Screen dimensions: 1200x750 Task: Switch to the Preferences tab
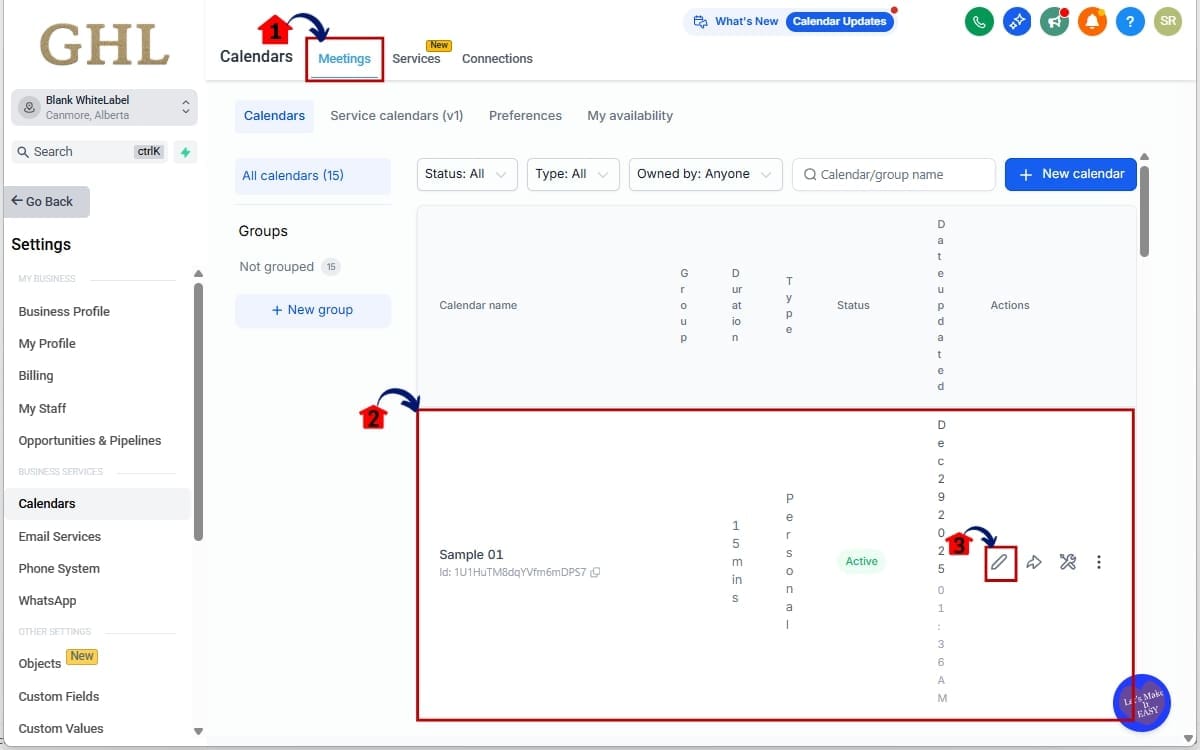(x=525, y=116)
